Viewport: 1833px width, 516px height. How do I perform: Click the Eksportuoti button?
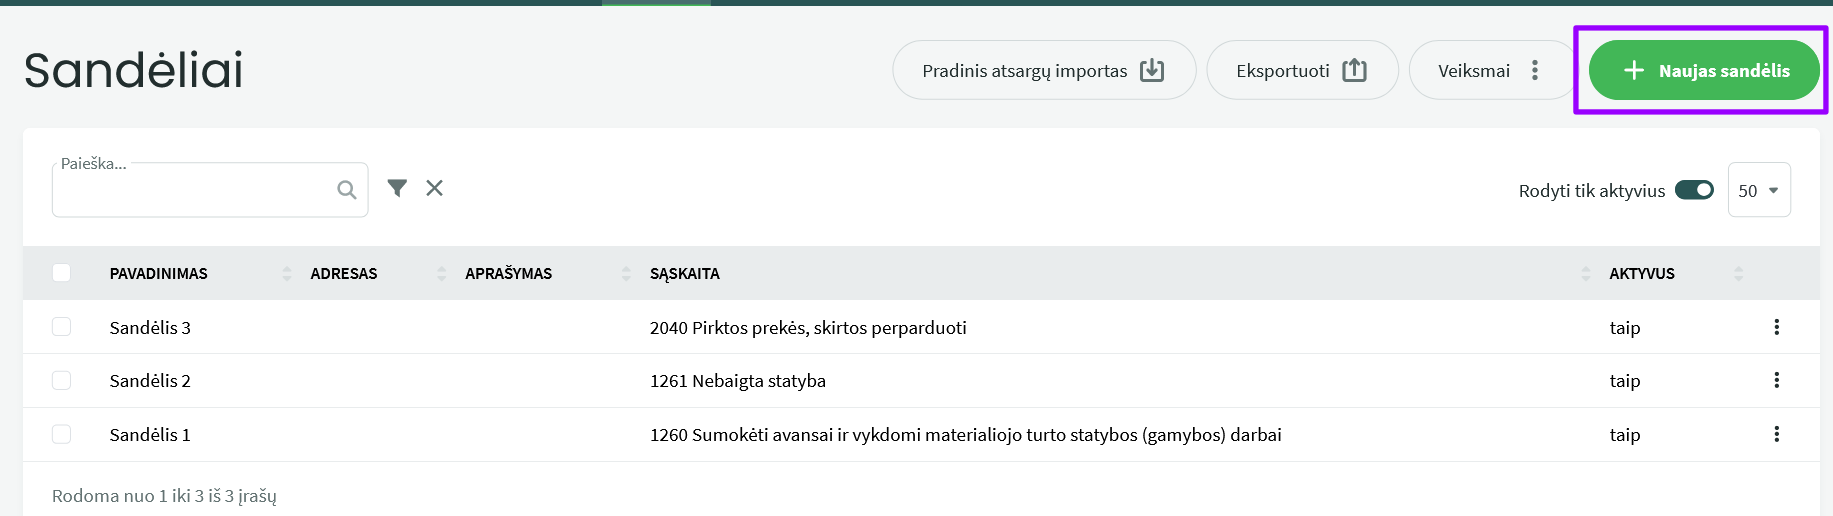tap(1301, 70)
